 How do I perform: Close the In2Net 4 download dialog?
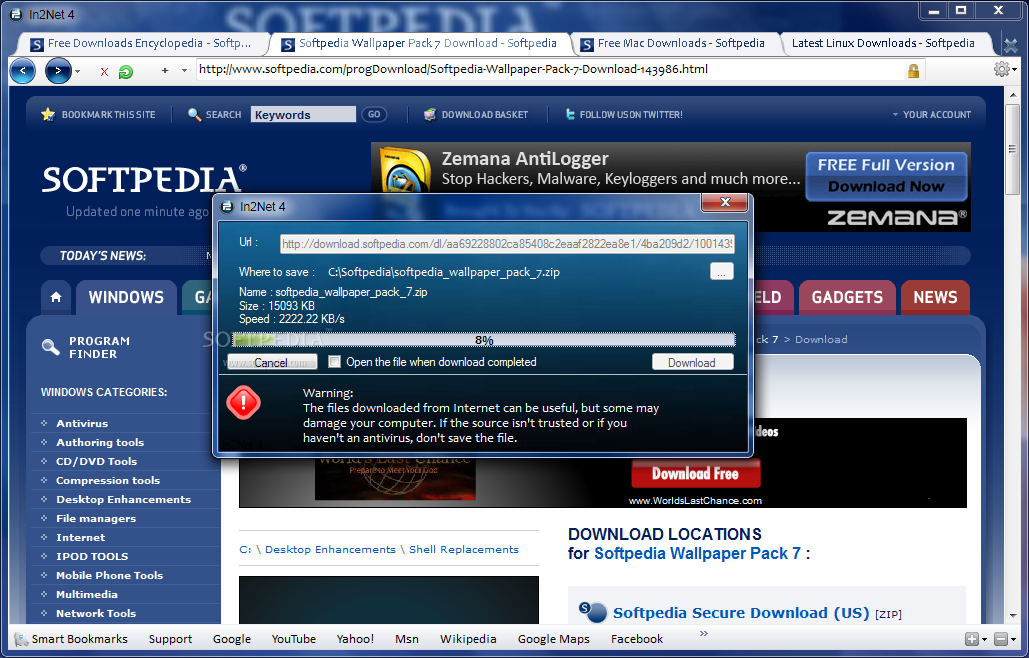[x=724, y=202]
